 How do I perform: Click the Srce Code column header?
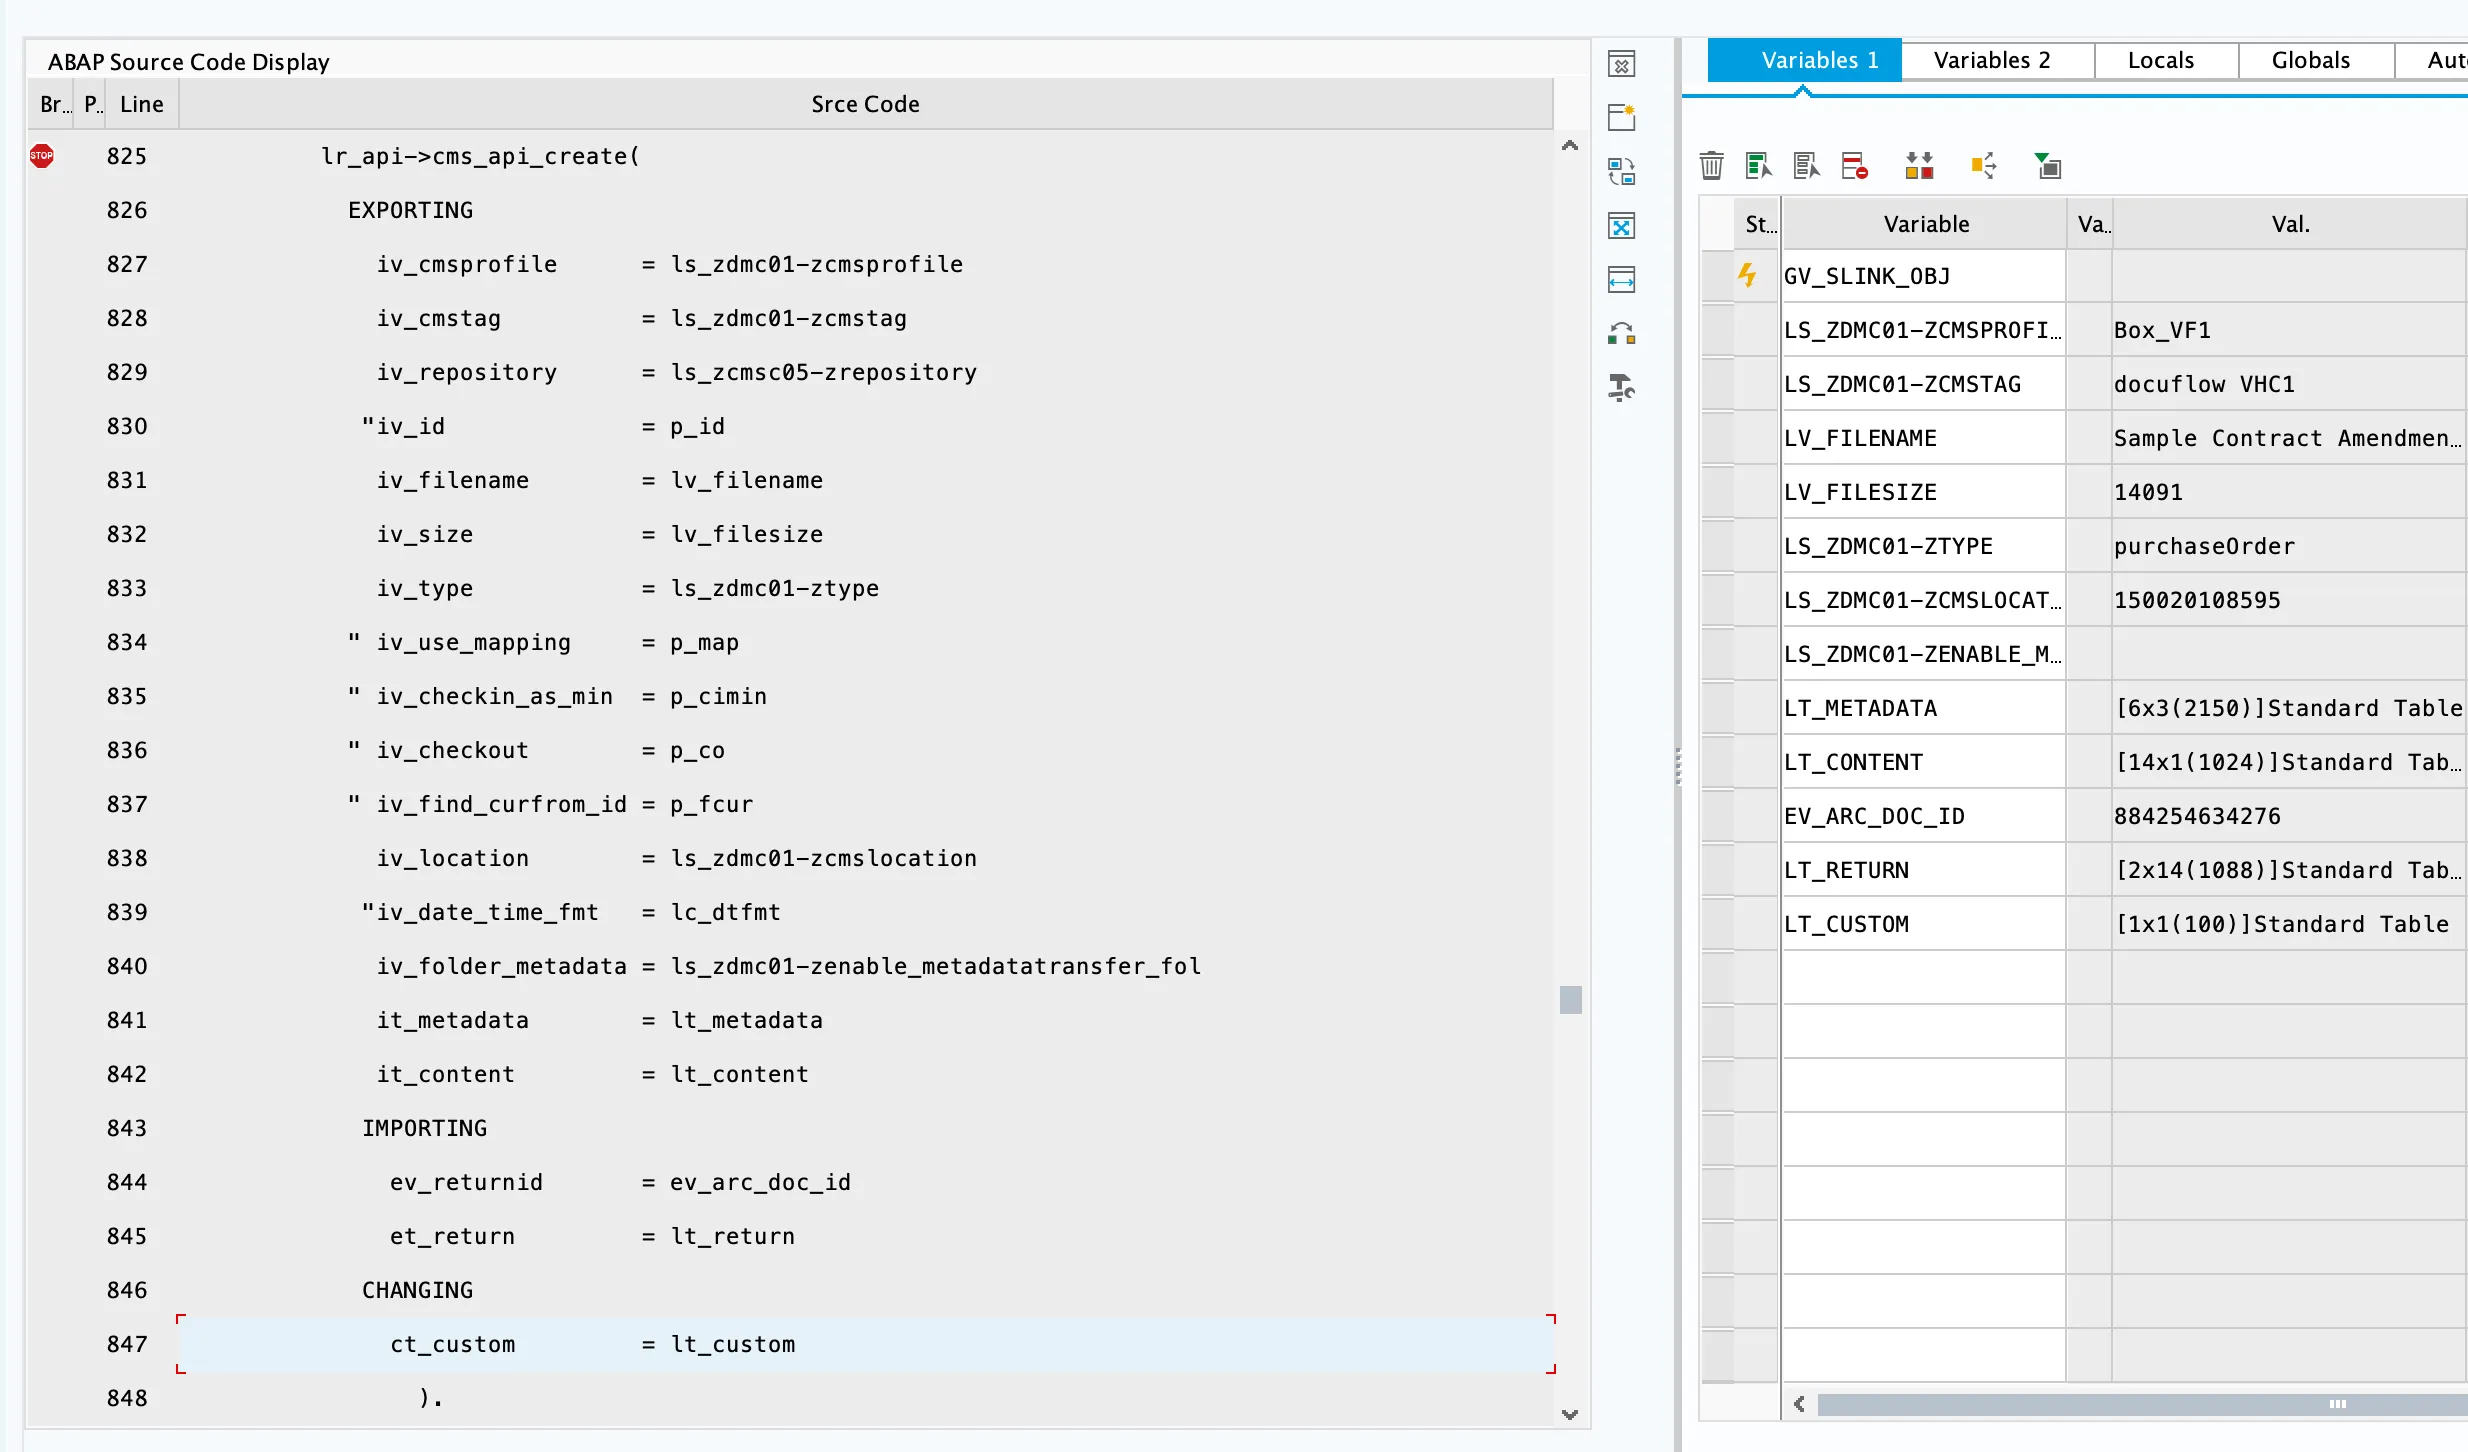pyautogui.click(x=865, y=104)
